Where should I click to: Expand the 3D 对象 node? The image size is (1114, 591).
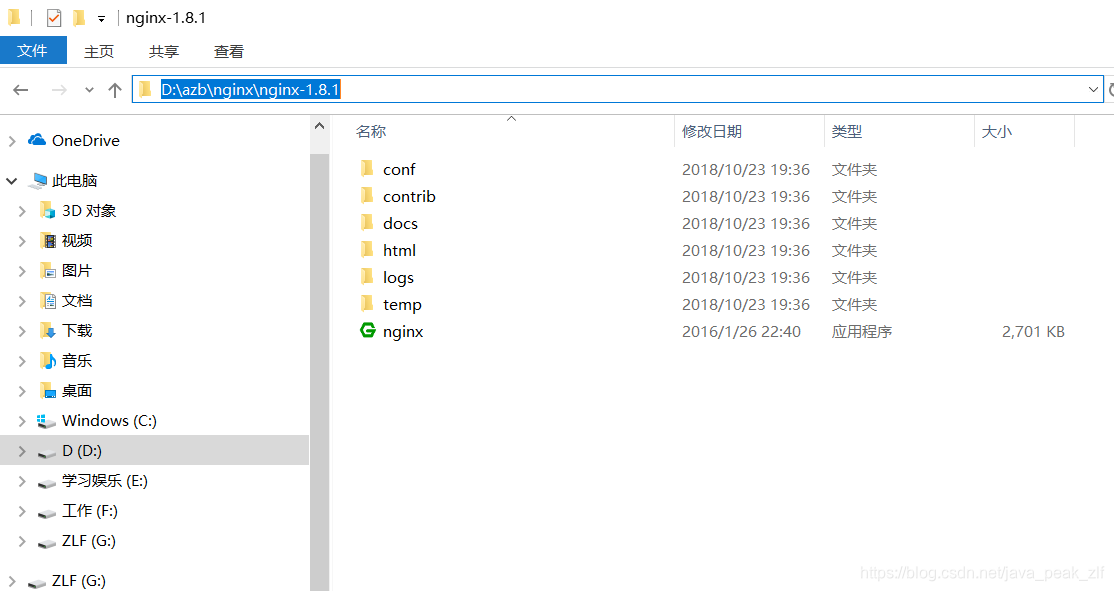22,211
